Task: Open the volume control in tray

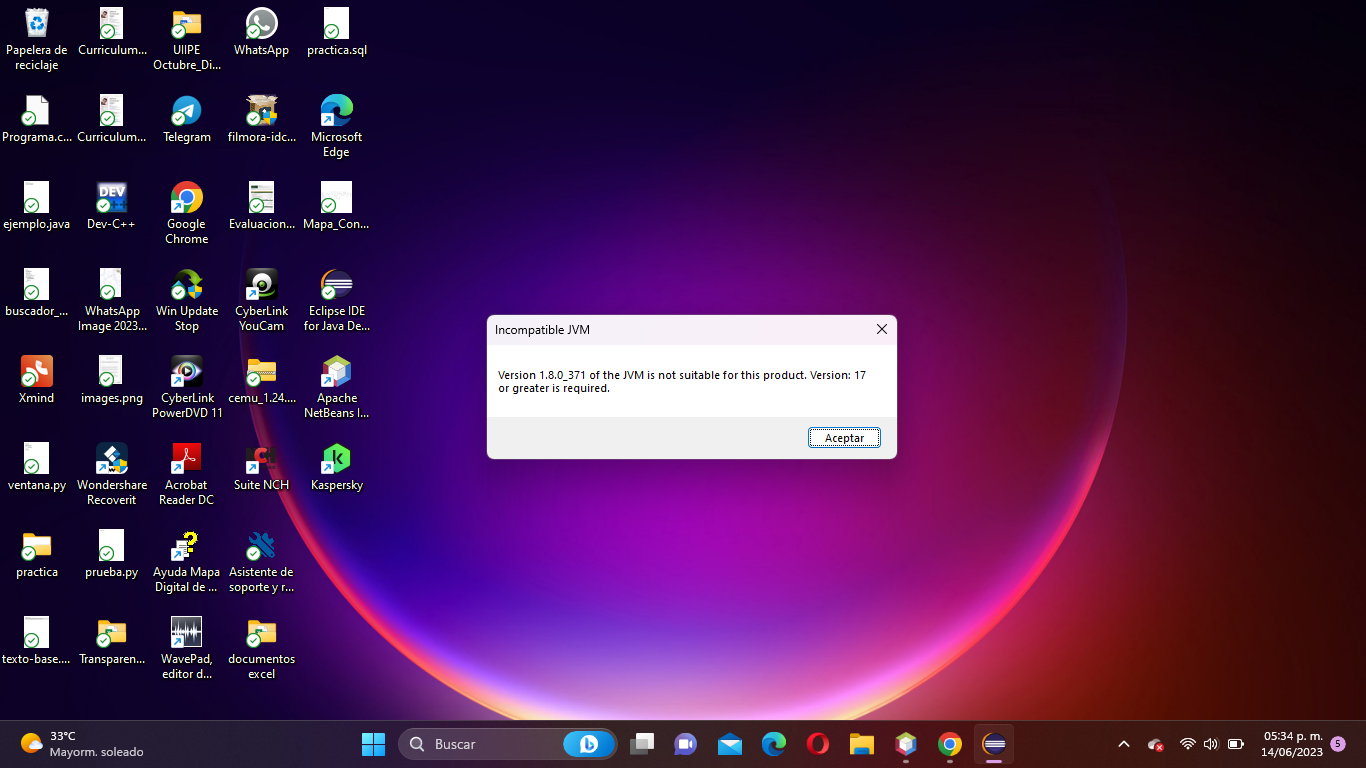Action: coord(1211,744)
